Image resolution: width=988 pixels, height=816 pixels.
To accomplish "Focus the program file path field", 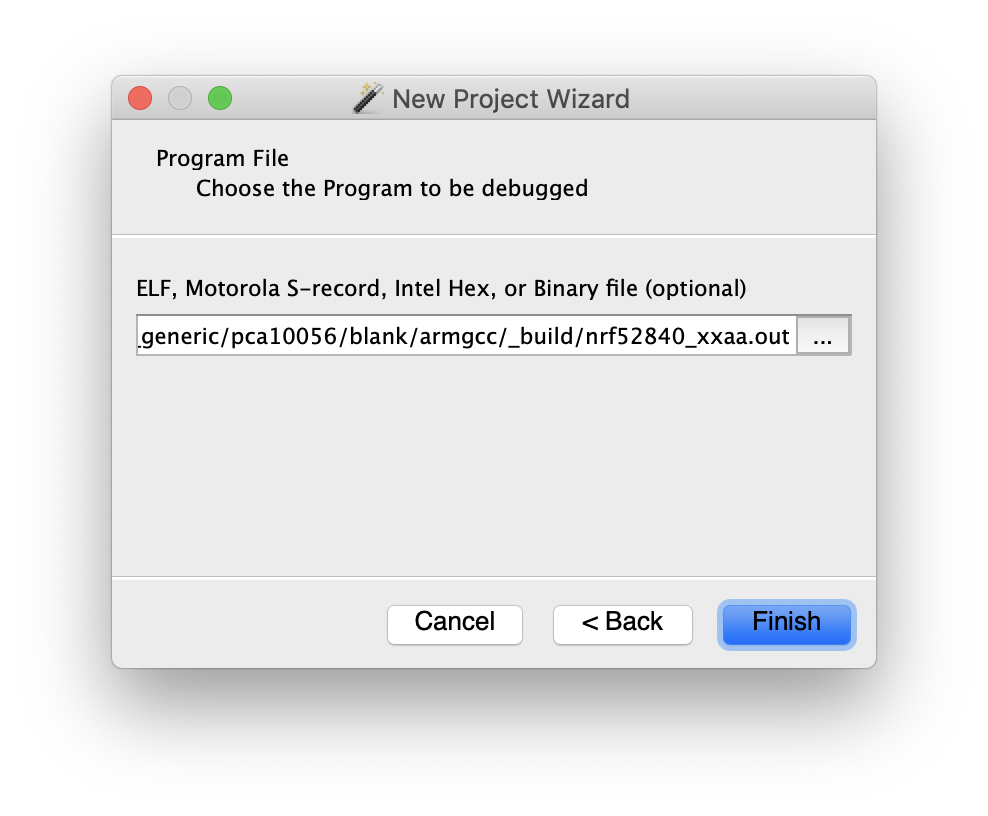I will pos(467,336).
